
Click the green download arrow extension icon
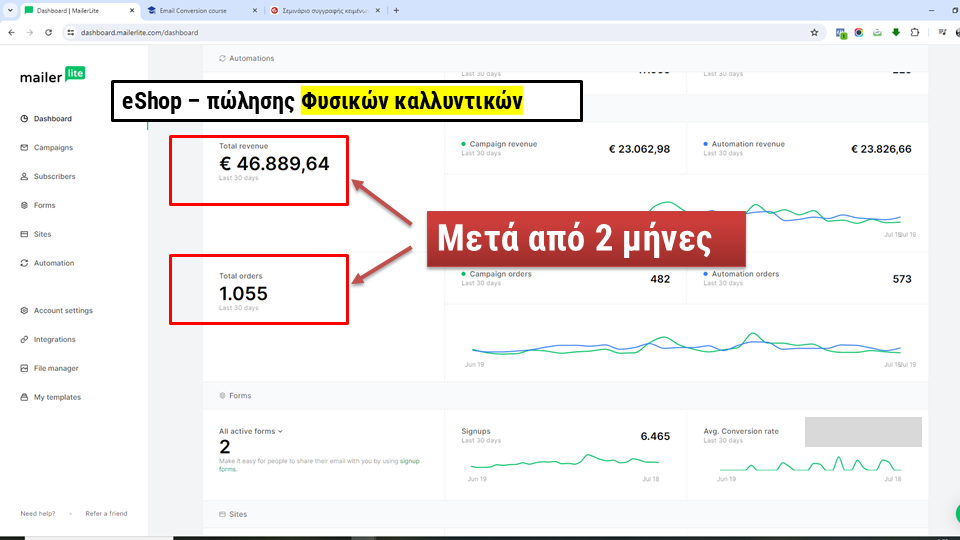point(896,32)
